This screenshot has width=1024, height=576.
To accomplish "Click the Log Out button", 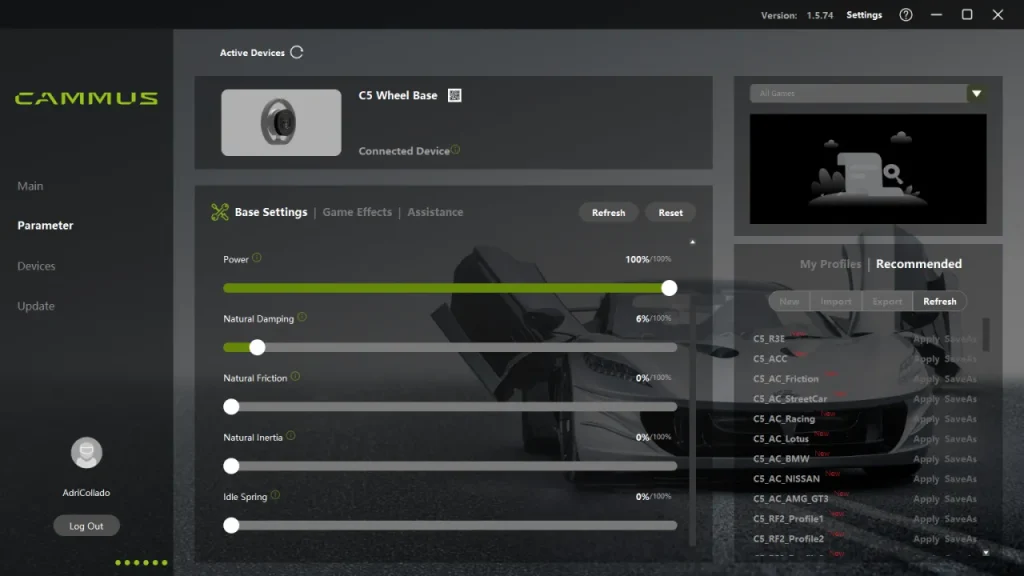I will [x=86, y=526].
